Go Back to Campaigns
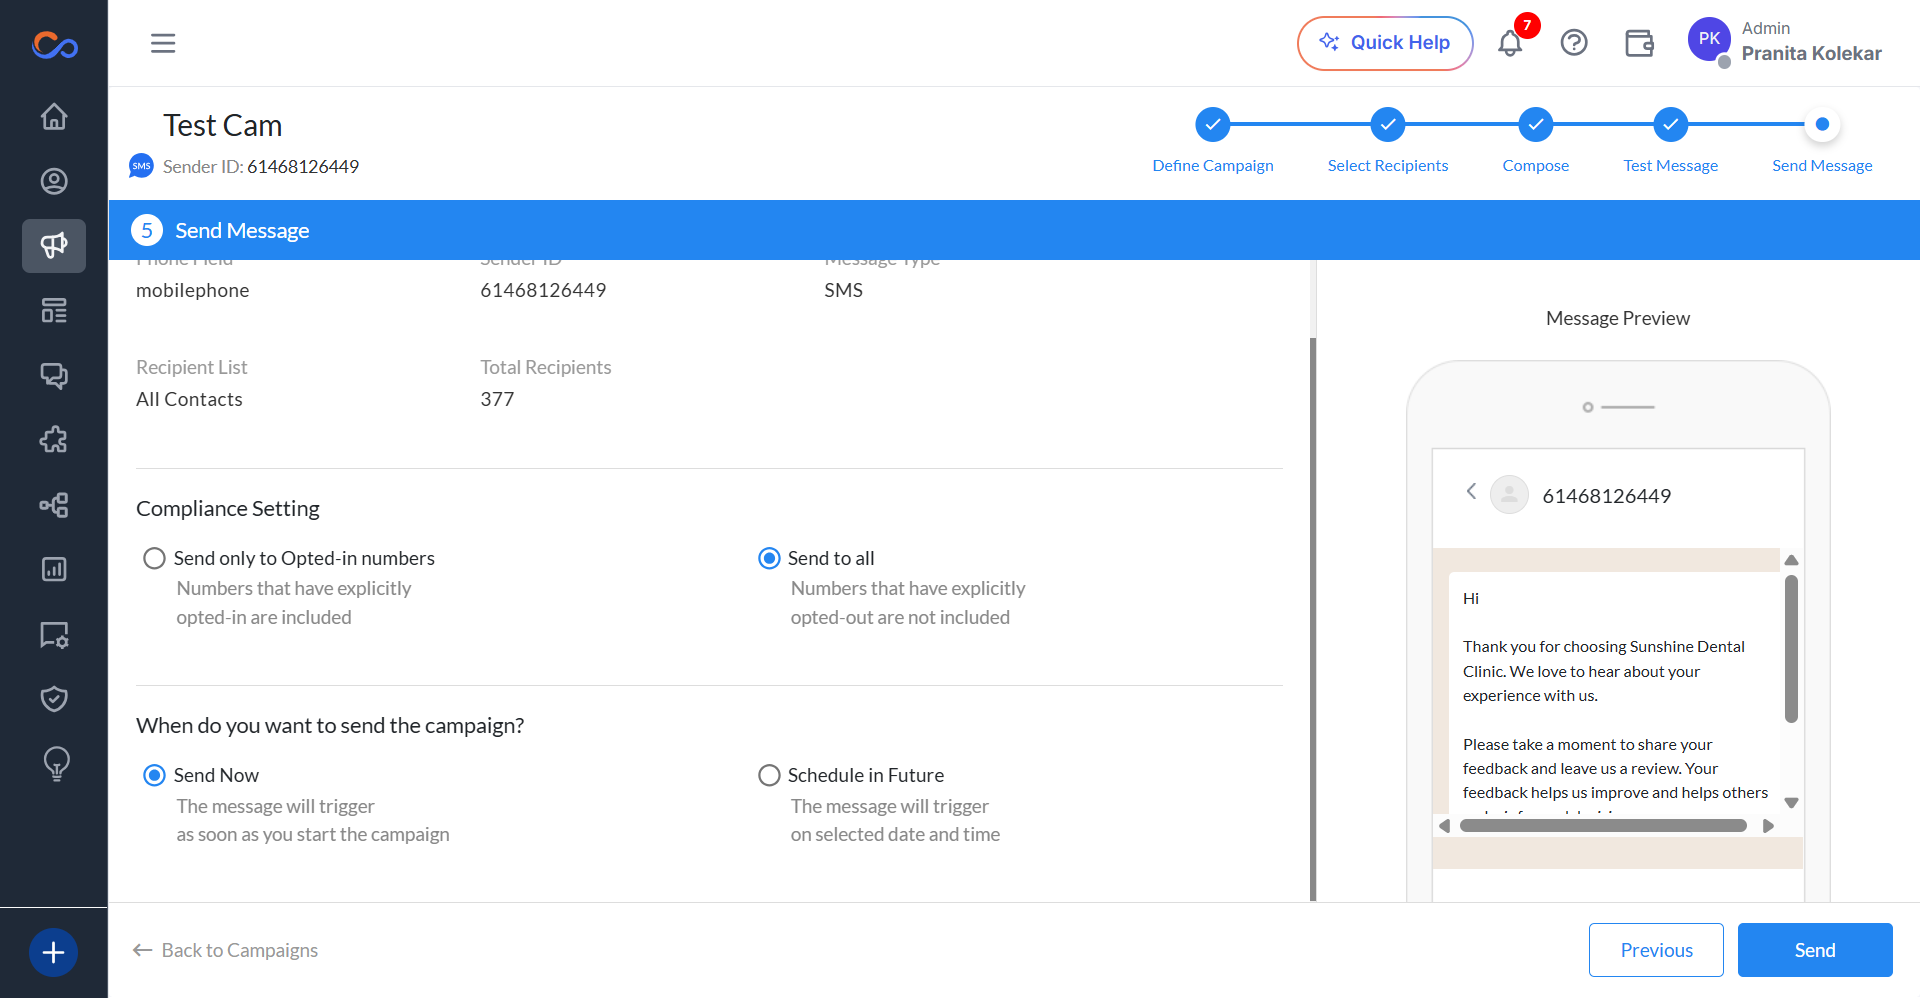 [x=226, y=950]
